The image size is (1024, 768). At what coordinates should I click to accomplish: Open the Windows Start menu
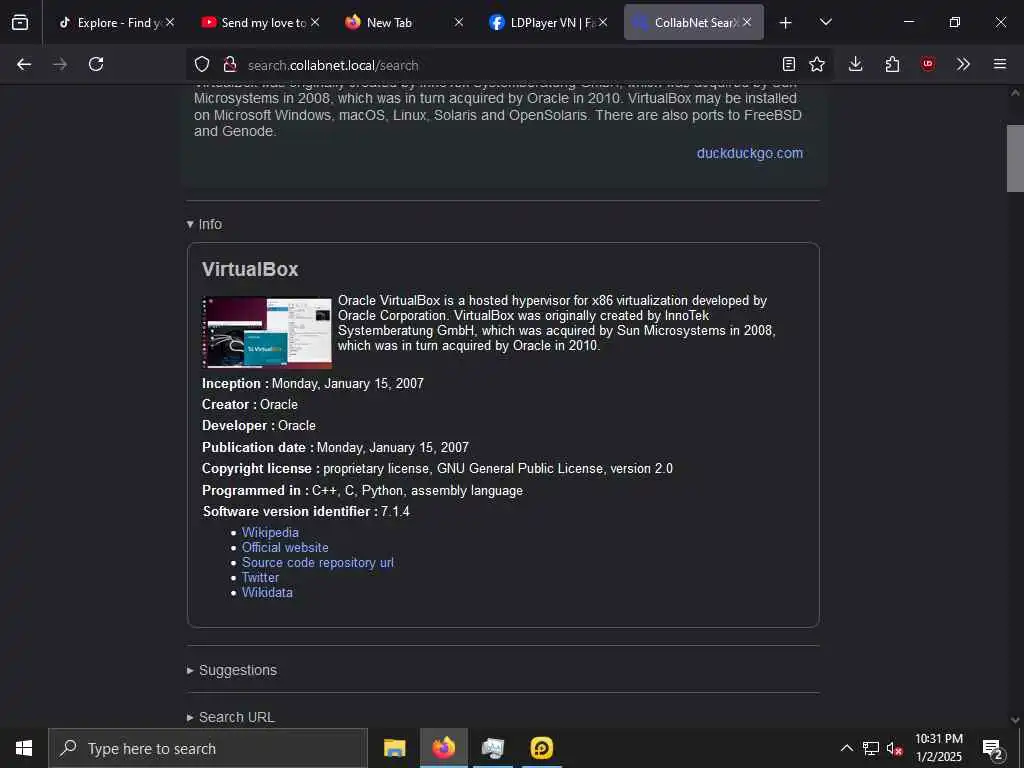pos(24,748)
